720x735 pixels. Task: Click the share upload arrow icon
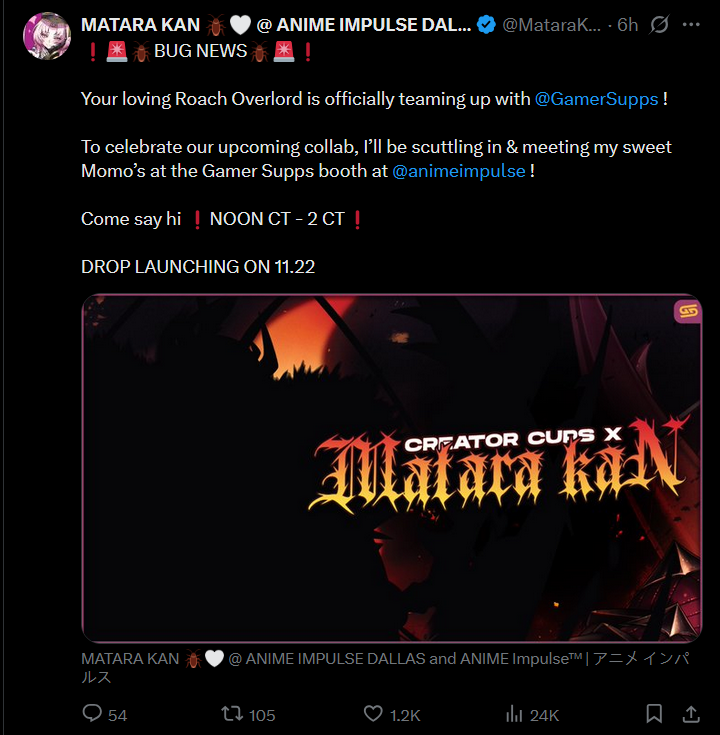click(691, 714)
